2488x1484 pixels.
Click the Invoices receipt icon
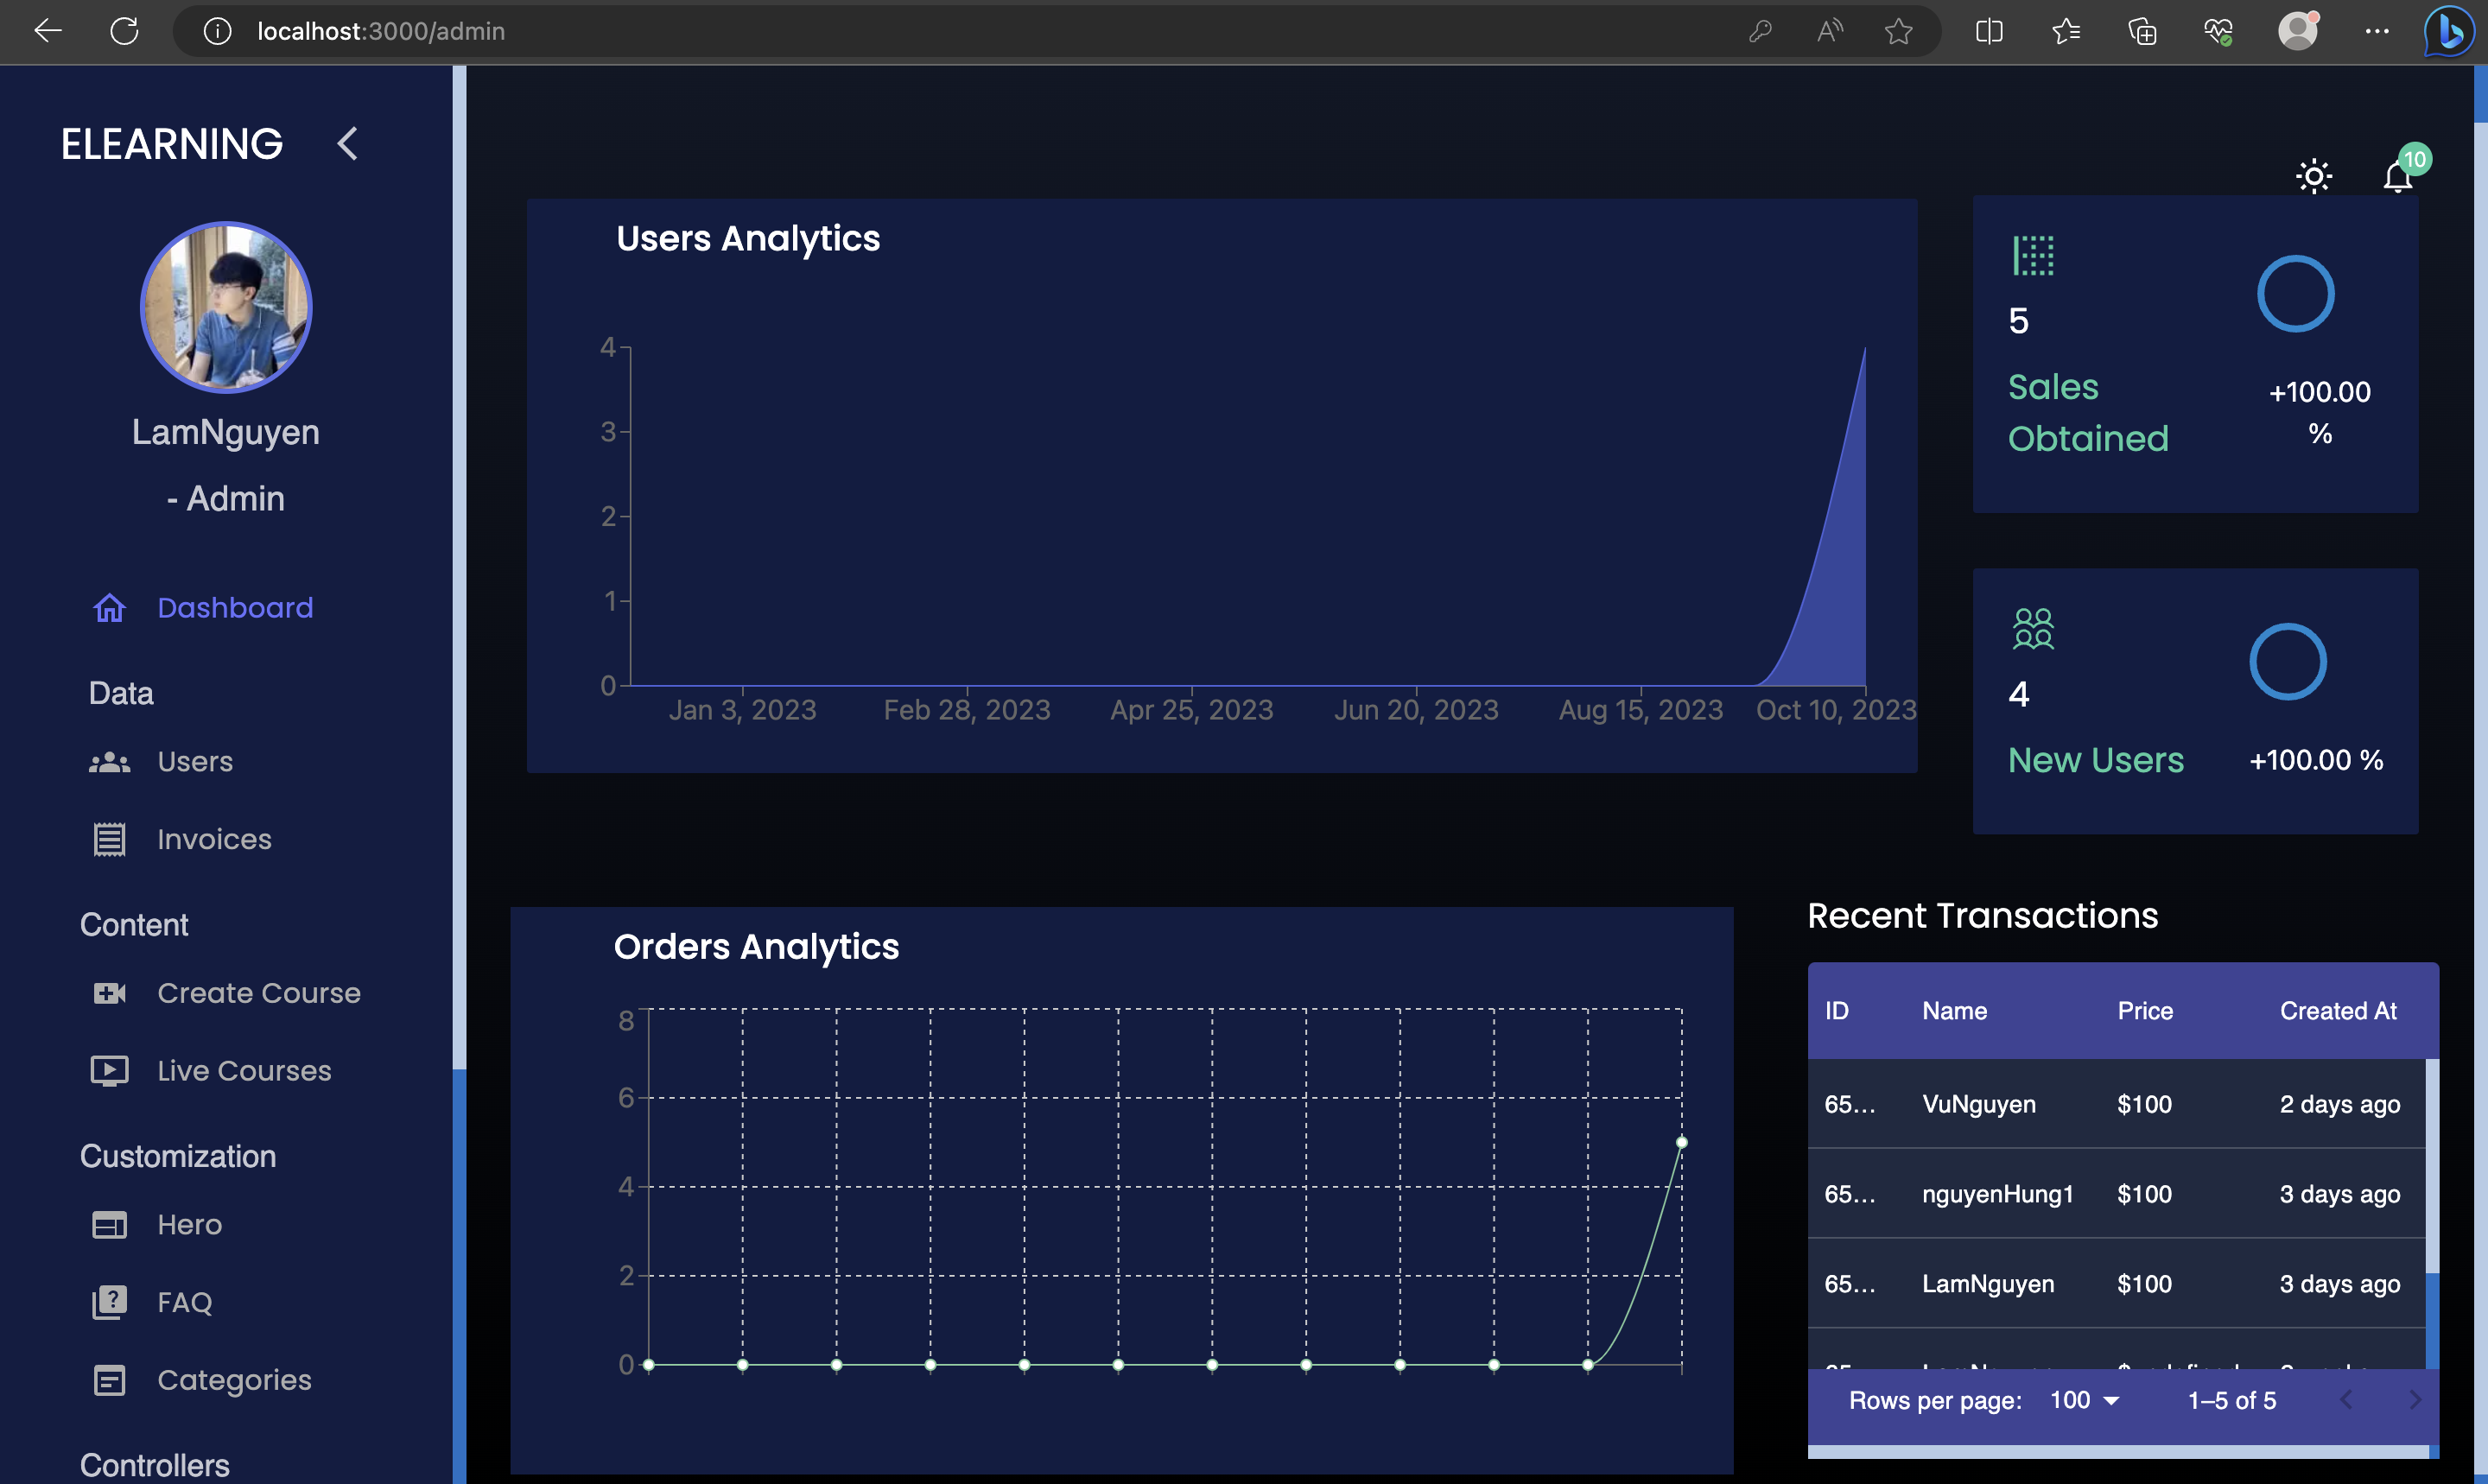[x=110, y=839]
